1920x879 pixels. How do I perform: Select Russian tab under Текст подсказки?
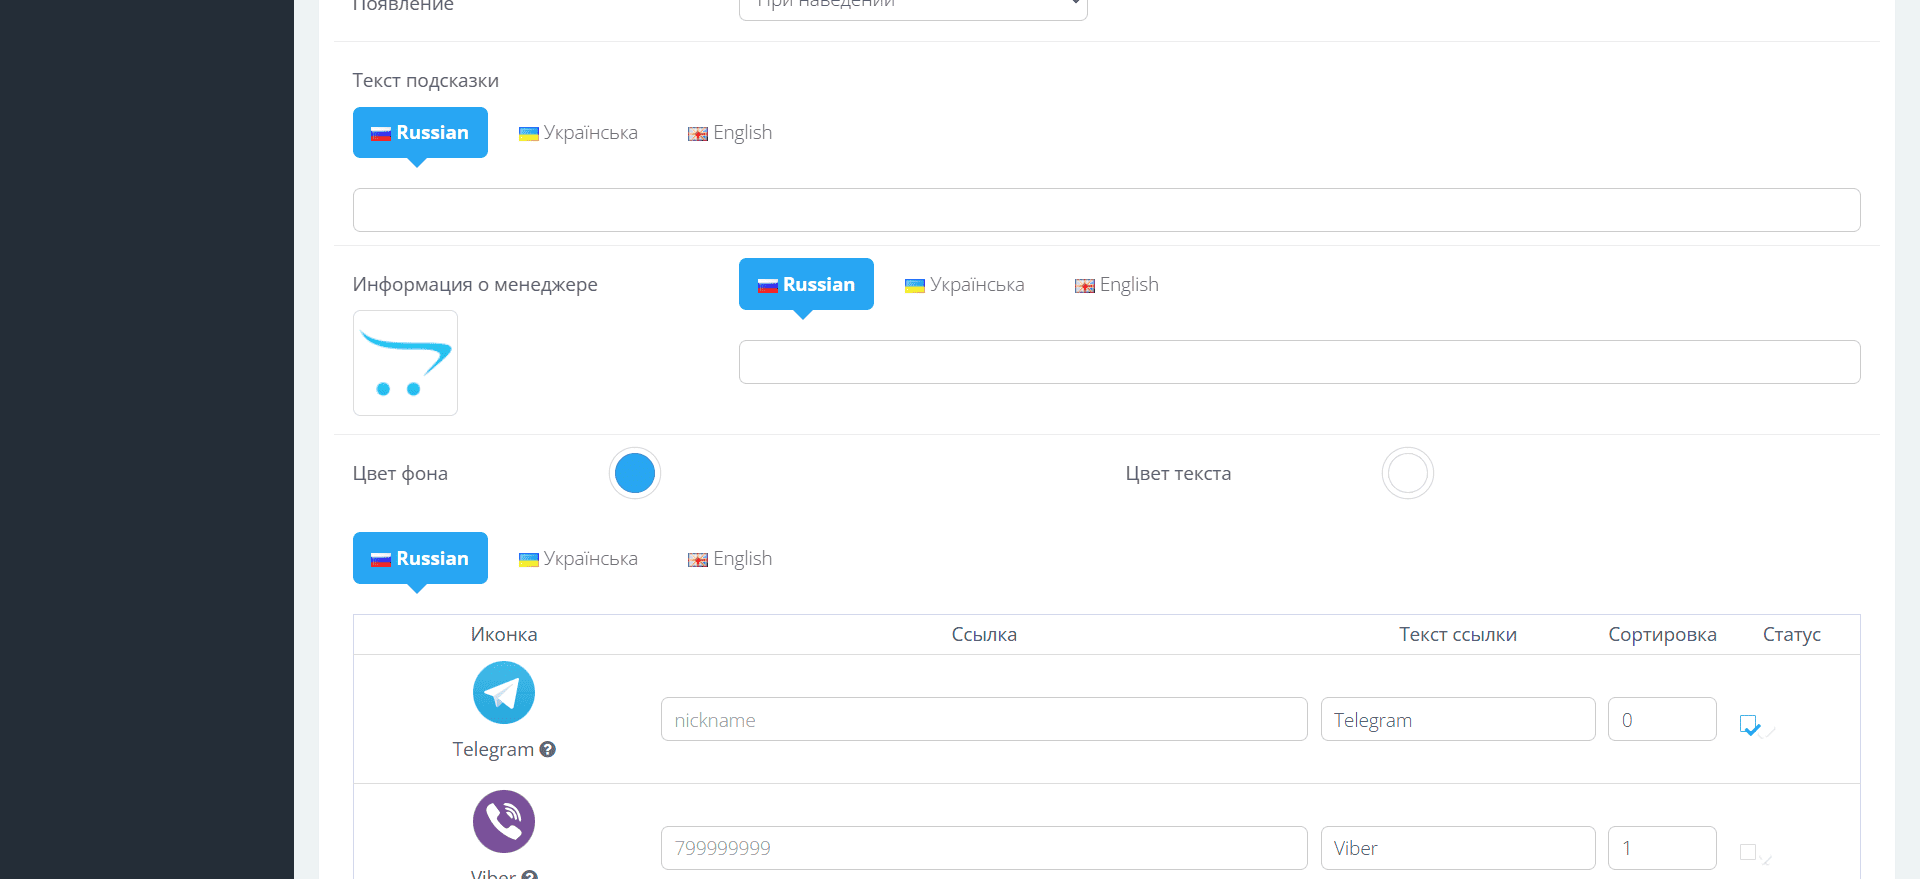coord(420,132)
